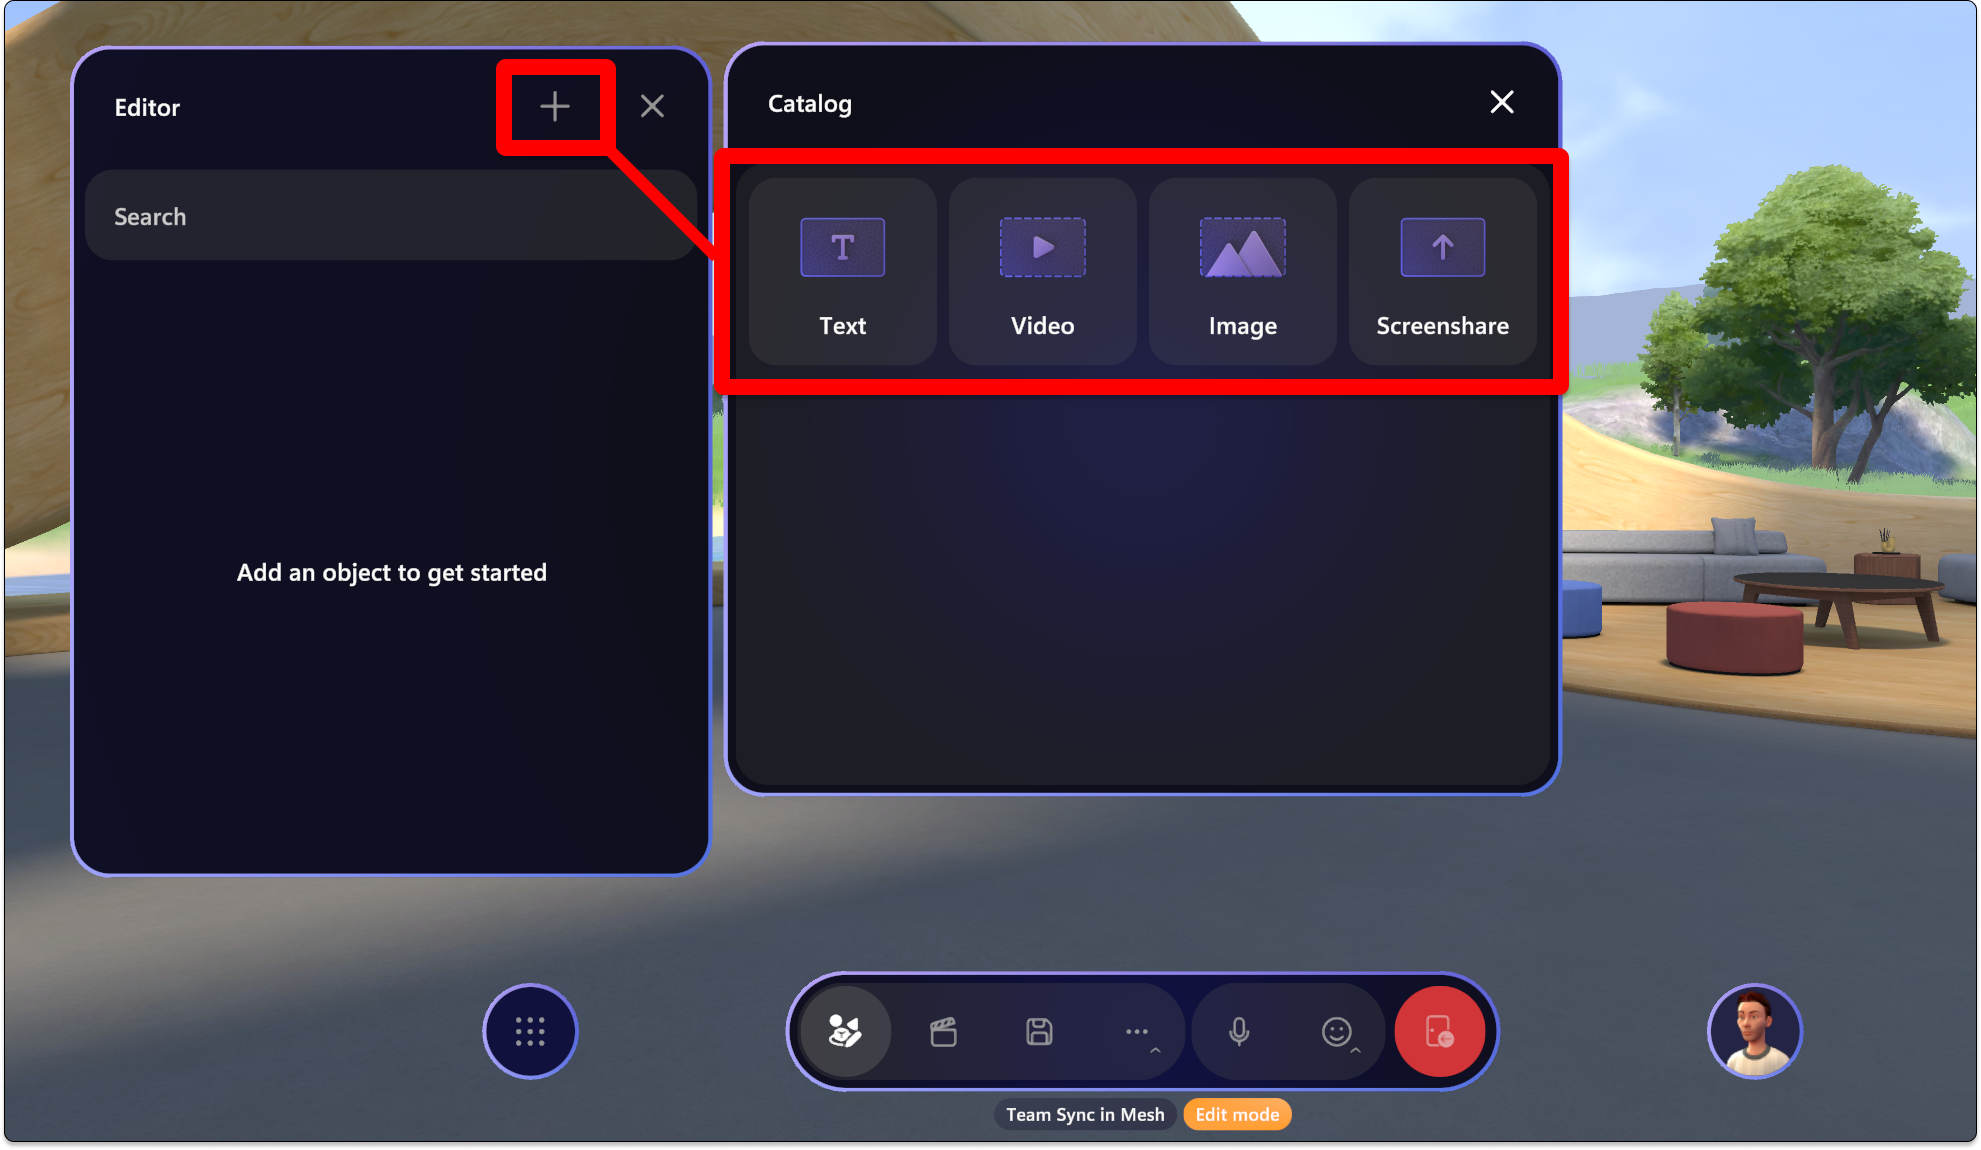The image size is (1981, 1150).
Task: Click the Search field in Editor
Action: tap(392, 215)
